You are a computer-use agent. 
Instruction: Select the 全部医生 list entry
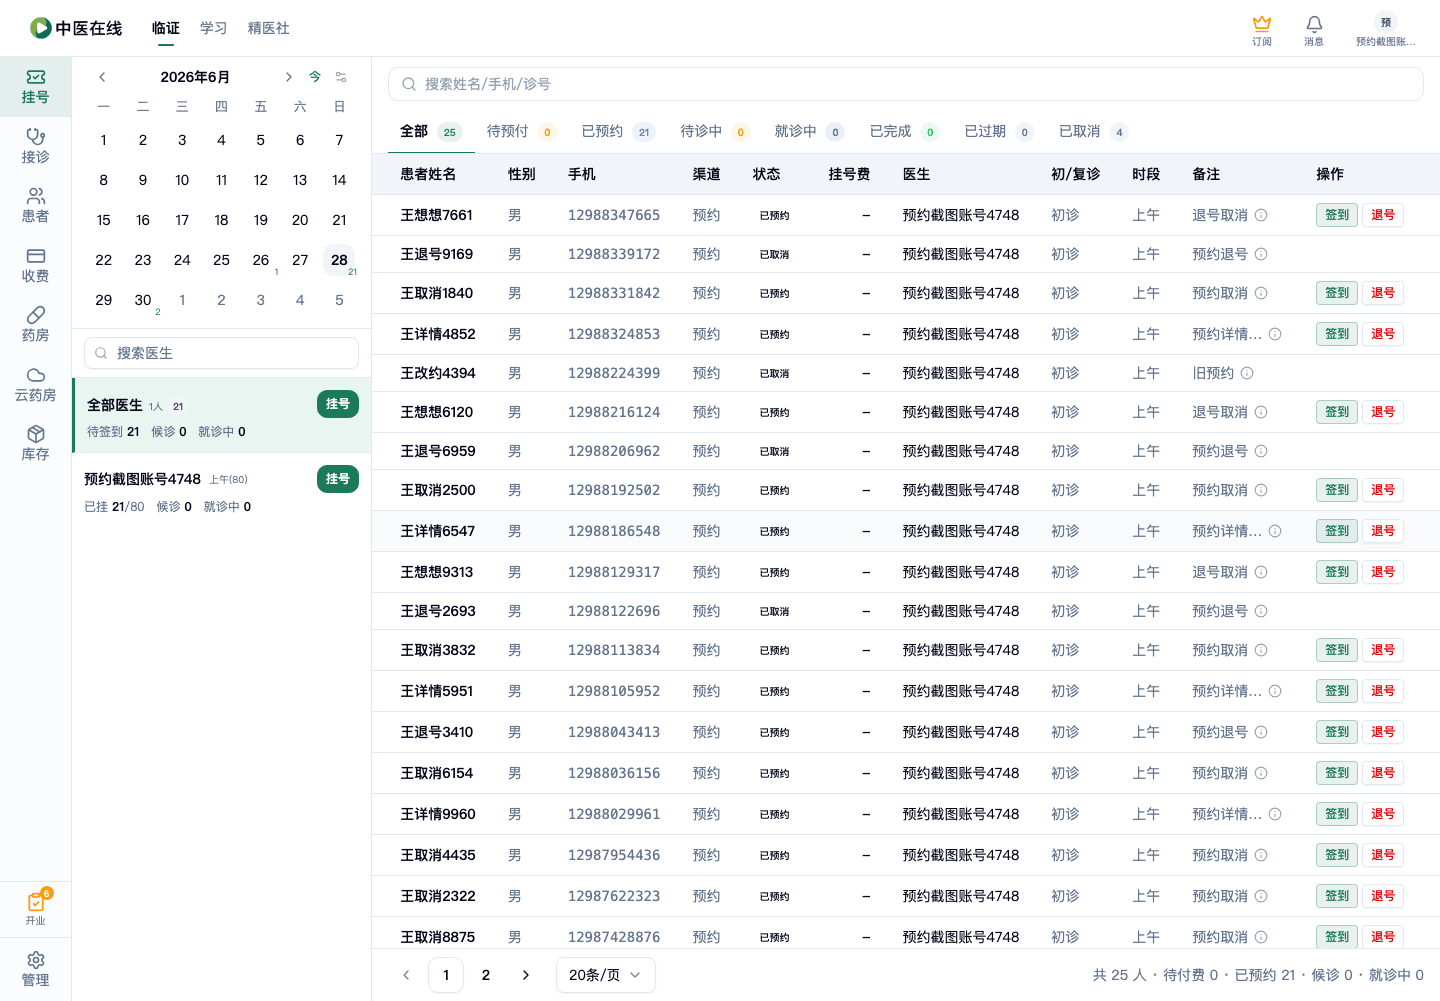[x=221, y=416]
